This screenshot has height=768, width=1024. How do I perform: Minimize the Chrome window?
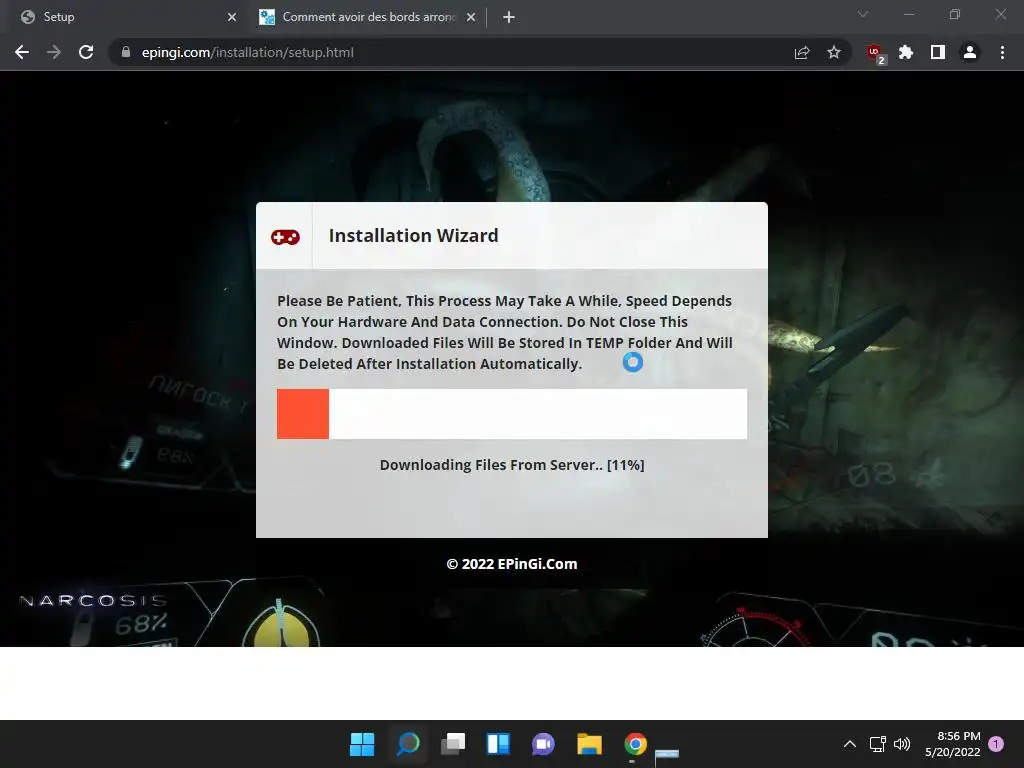908,14
